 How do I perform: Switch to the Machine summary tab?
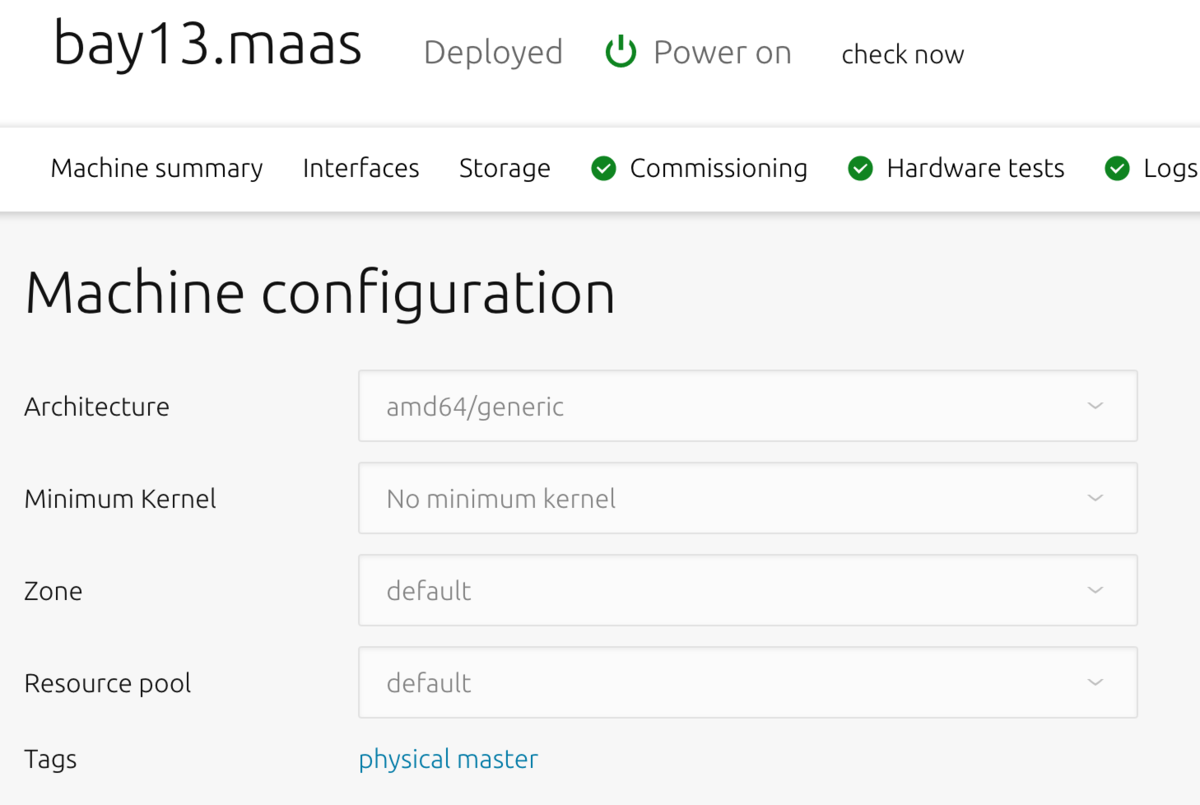click(157, 169)
